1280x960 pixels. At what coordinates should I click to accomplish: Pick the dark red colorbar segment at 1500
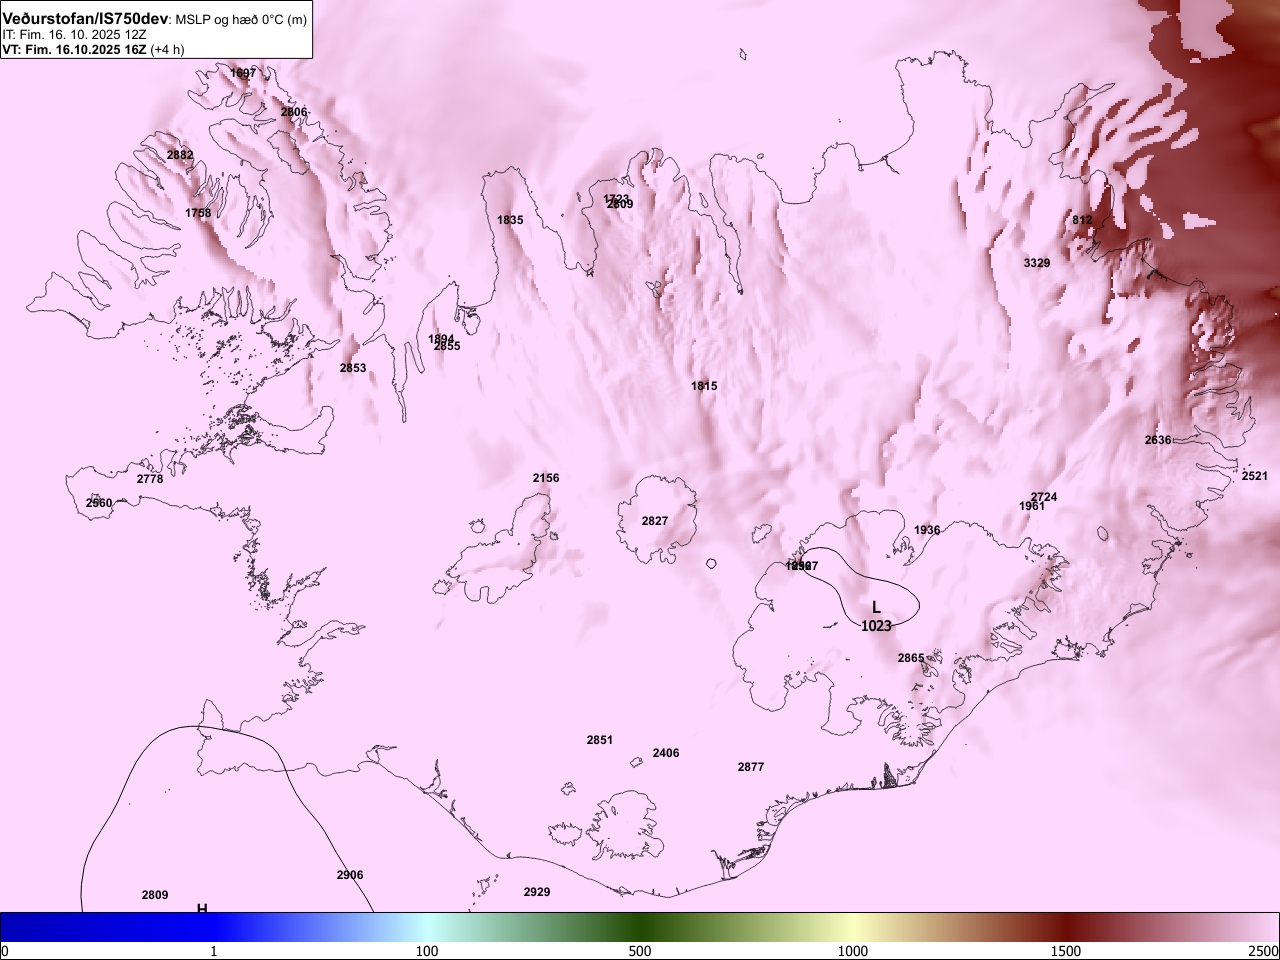pos(1066,927)
